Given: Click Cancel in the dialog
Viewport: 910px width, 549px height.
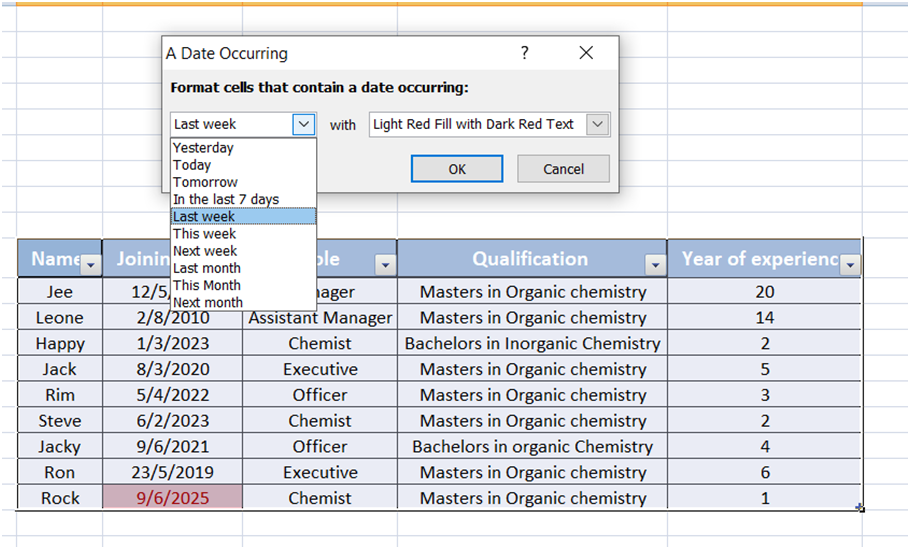Looking at the screenshot, I should click(563, 169).
